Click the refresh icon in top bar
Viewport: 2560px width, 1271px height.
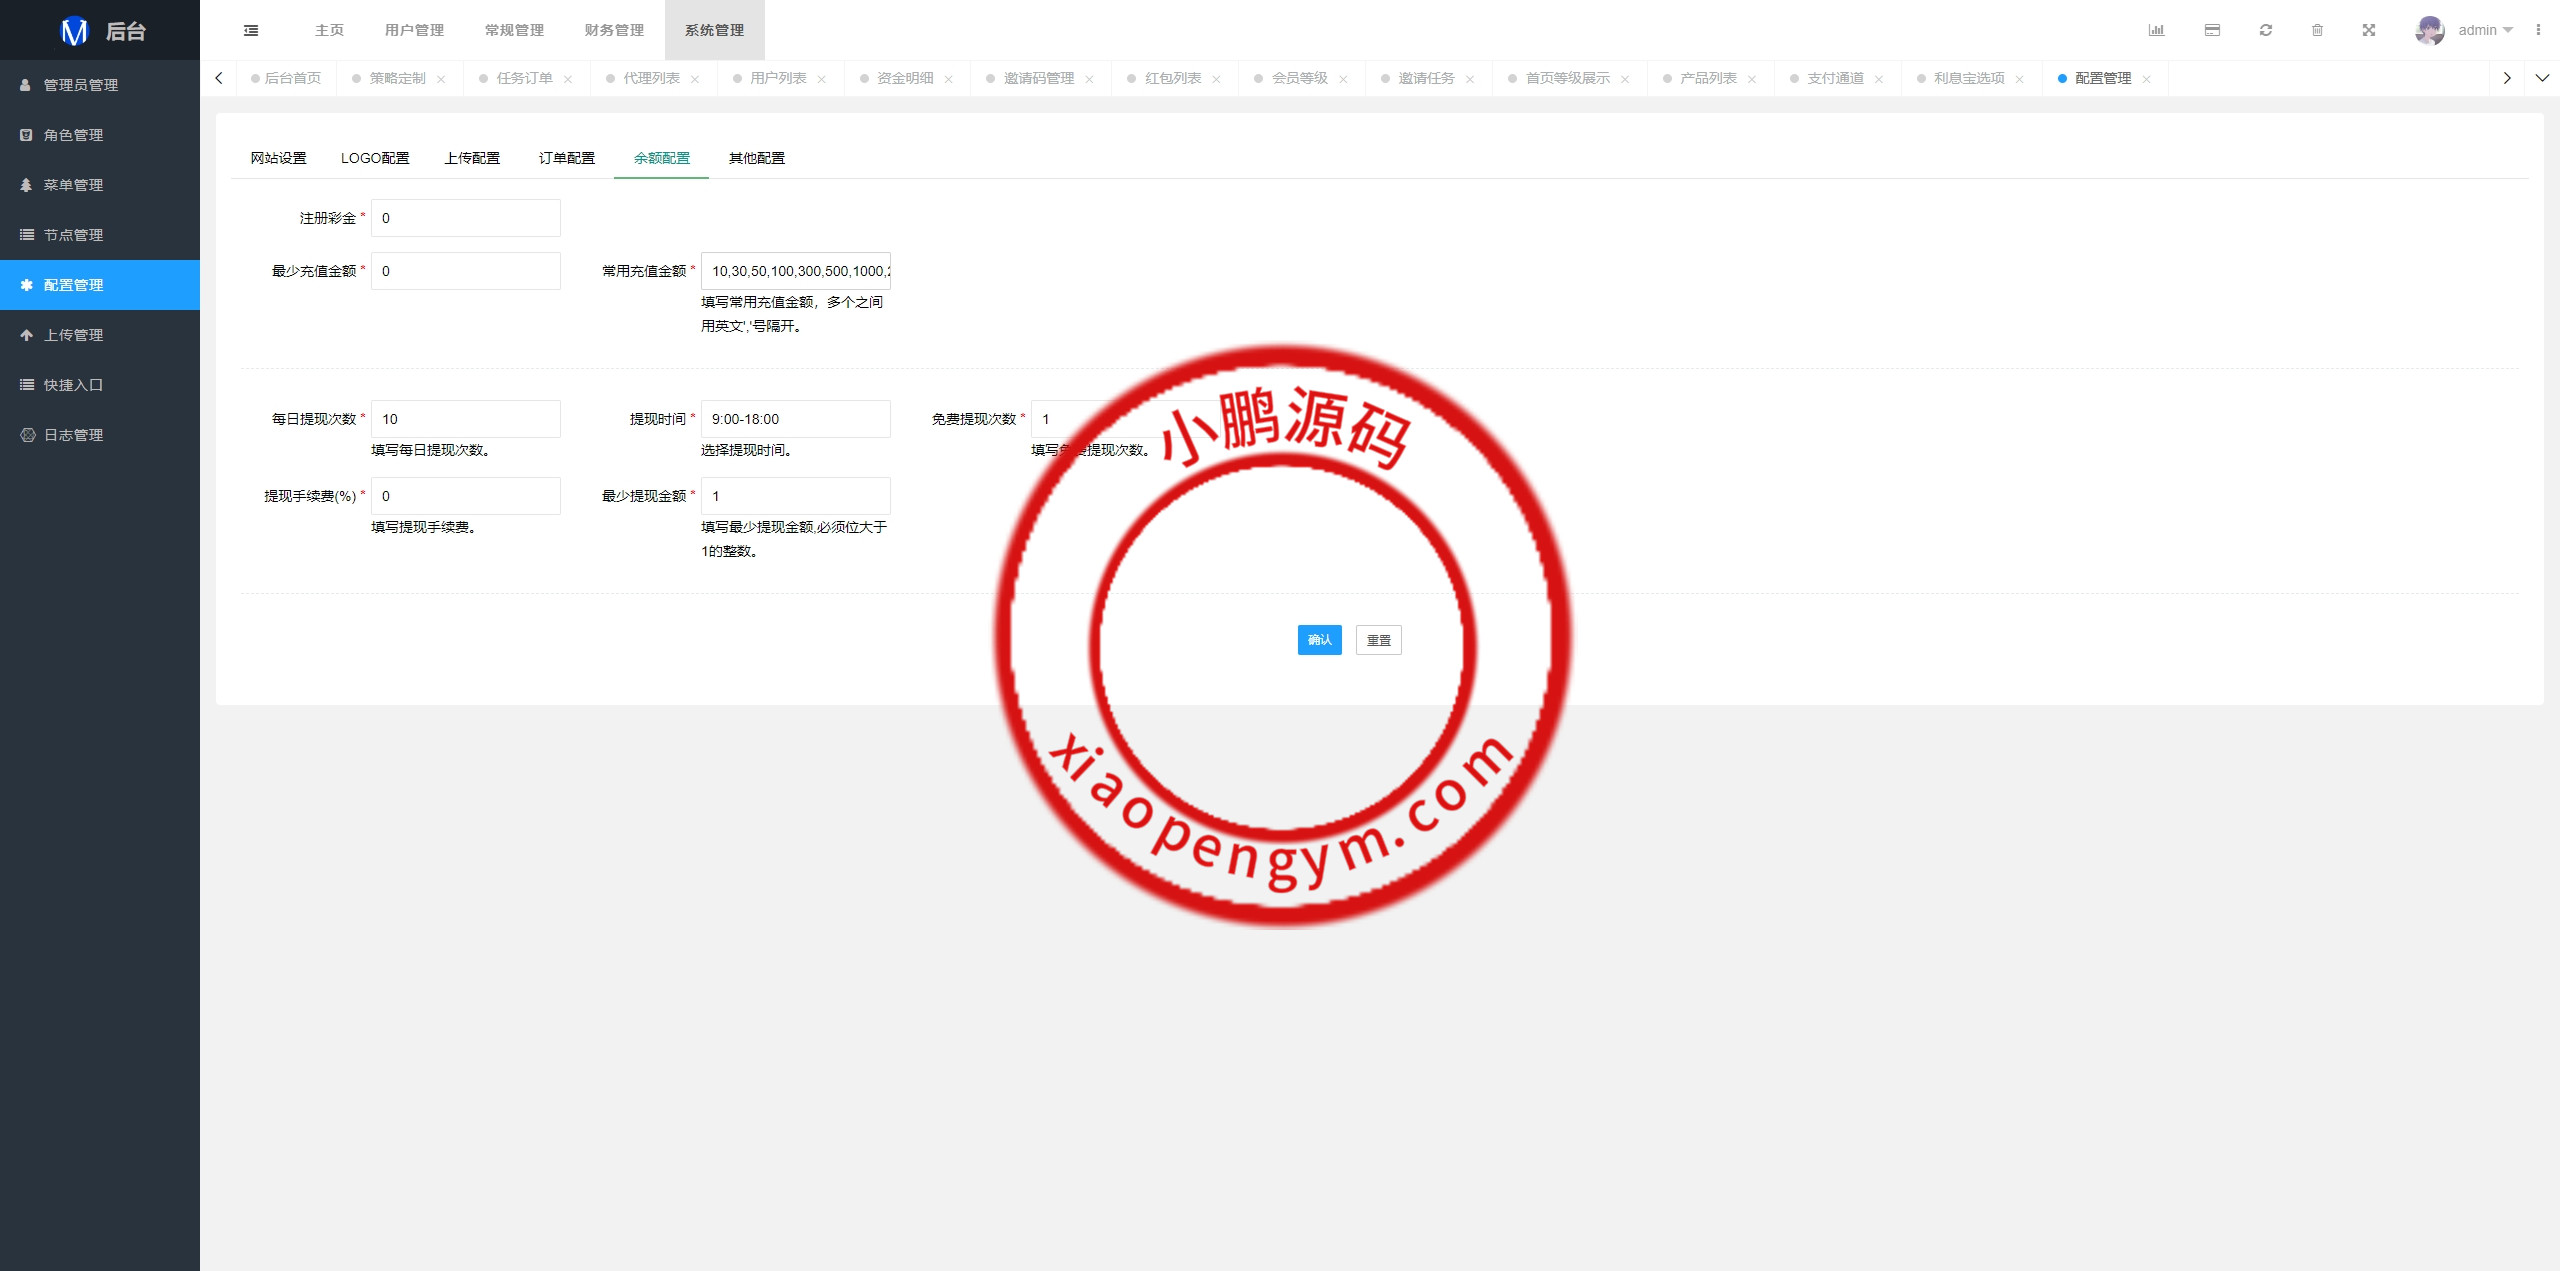tap(2266, 30)
